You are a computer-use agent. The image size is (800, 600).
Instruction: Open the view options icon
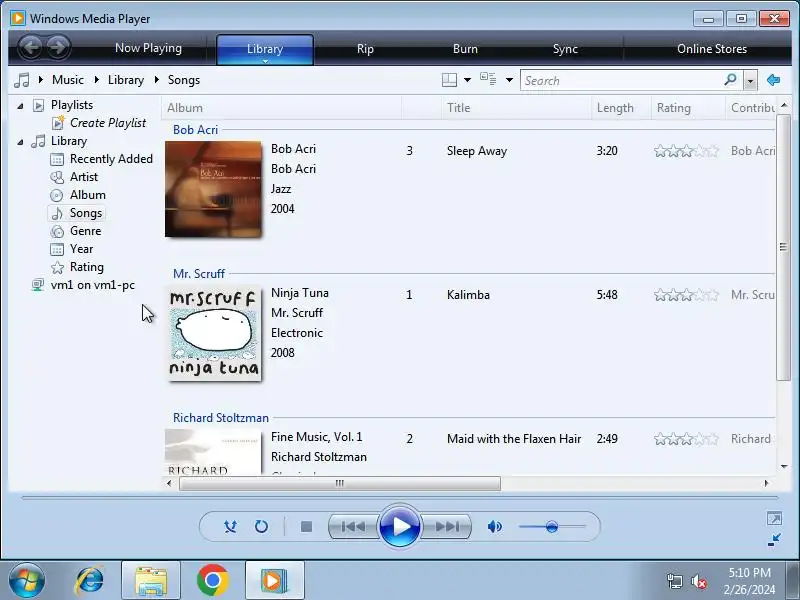488,79
